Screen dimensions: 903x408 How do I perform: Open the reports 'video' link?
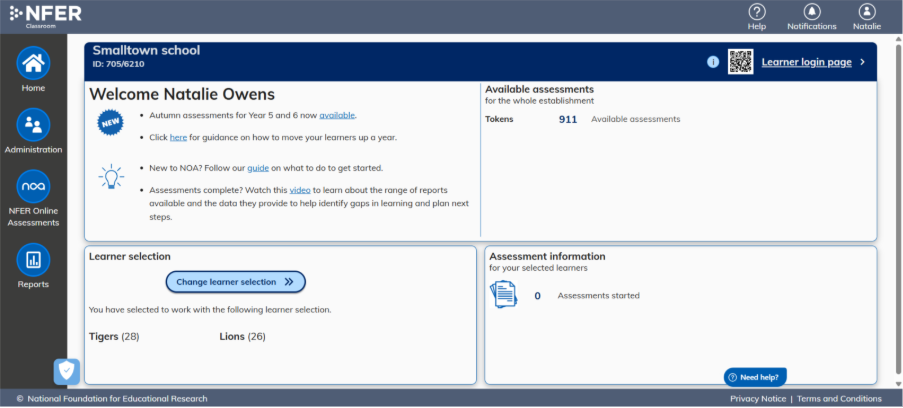click(x=300, y=190)
